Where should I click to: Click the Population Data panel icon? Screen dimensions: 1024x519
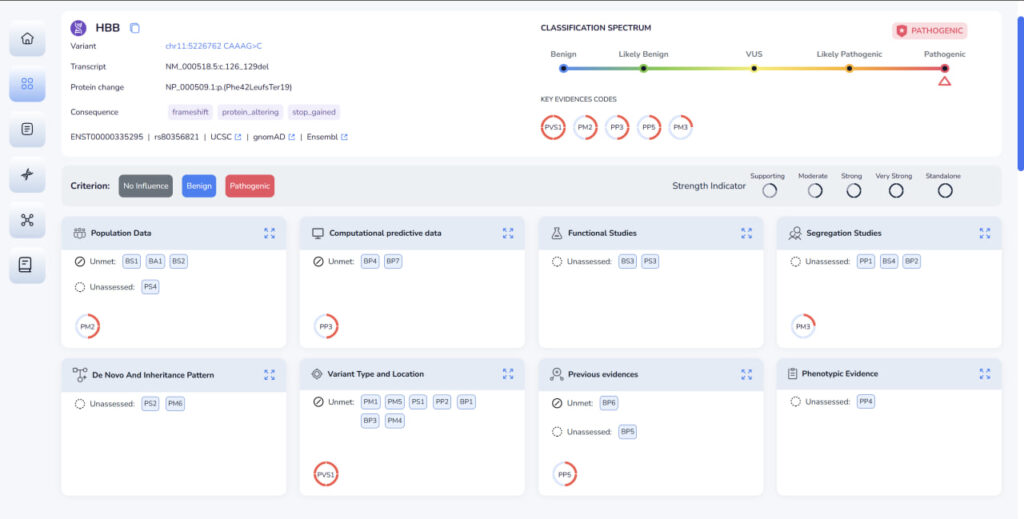pos(80,233)
